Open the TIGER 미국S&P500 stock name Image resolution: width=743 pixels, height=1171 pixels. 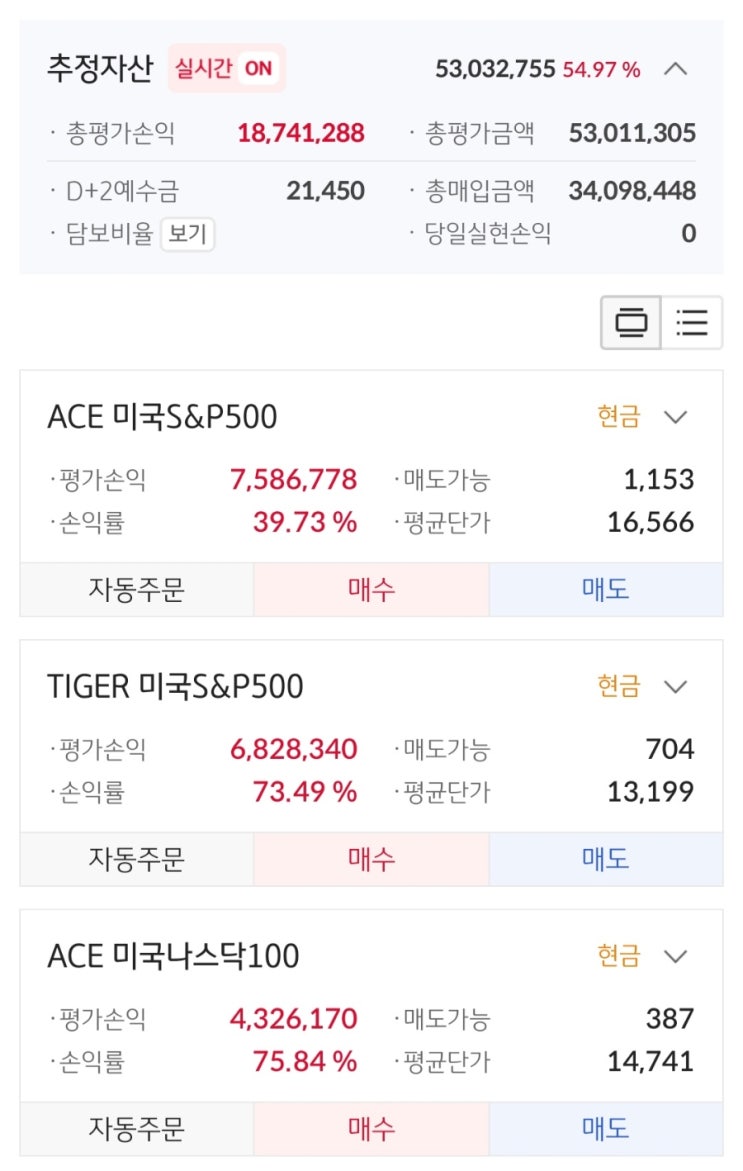pyautogui.click(x=175, y=687)
